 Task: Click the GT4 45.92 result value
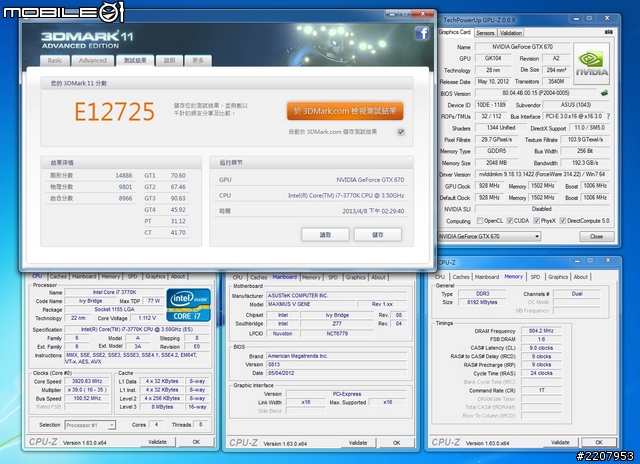click(178, 210)
